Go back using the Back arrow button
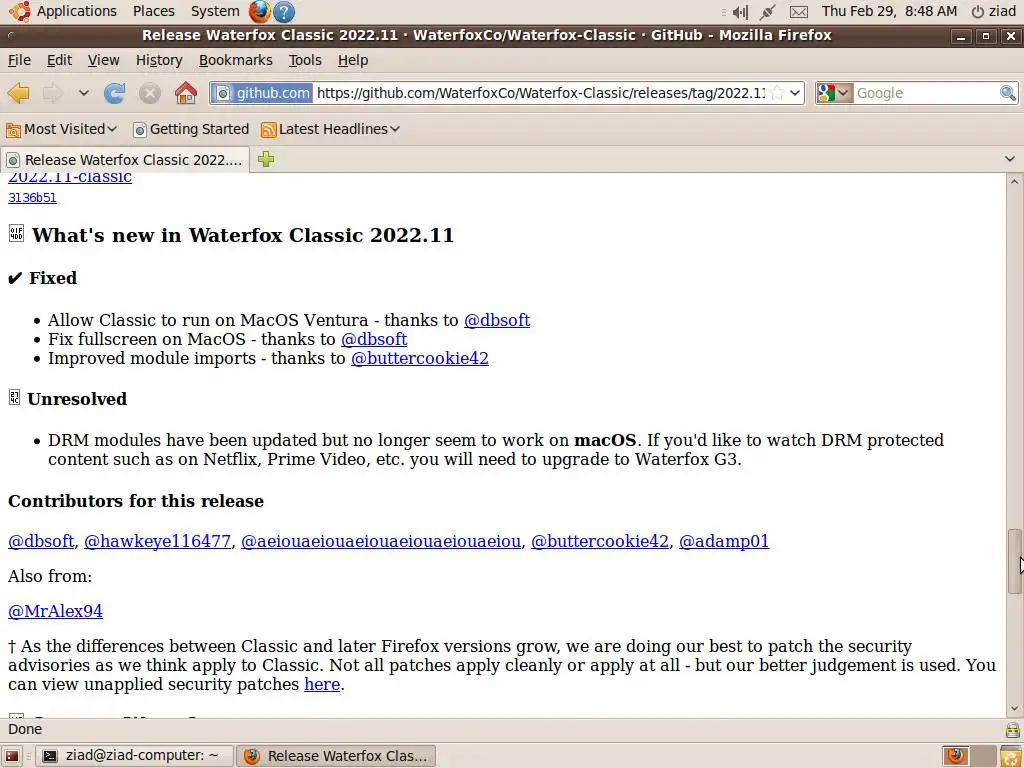Viewport: 1024px width, 768px height. [18, 93]
